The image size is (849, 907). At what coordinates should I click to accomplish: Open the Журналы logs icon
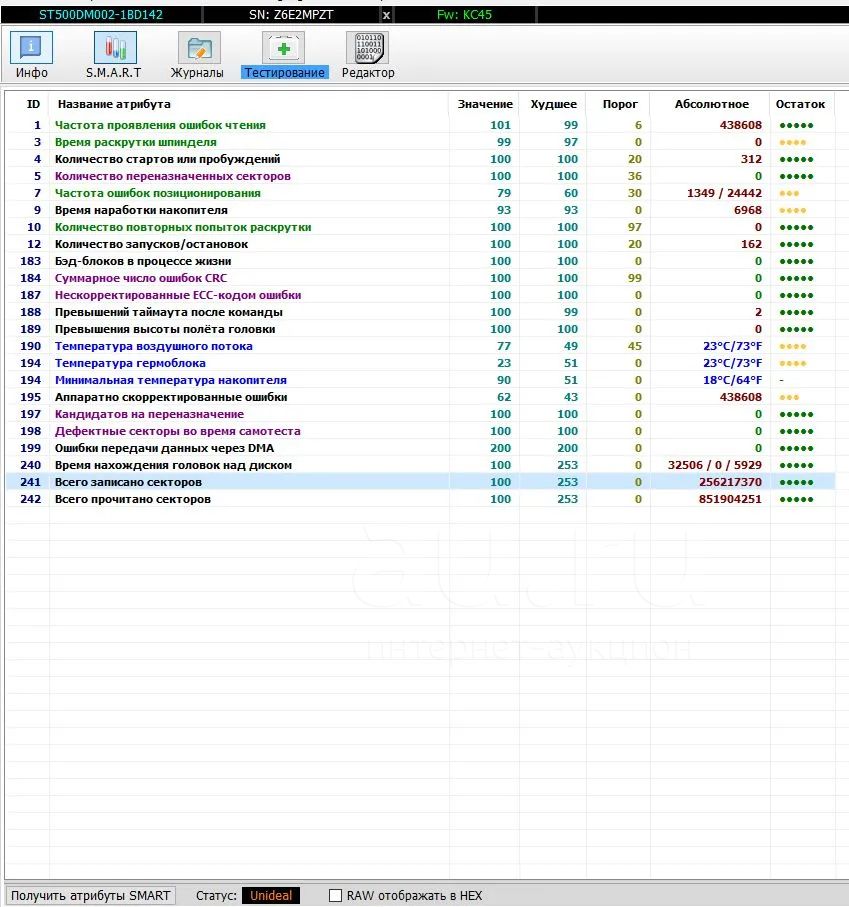tap(199, 47)
